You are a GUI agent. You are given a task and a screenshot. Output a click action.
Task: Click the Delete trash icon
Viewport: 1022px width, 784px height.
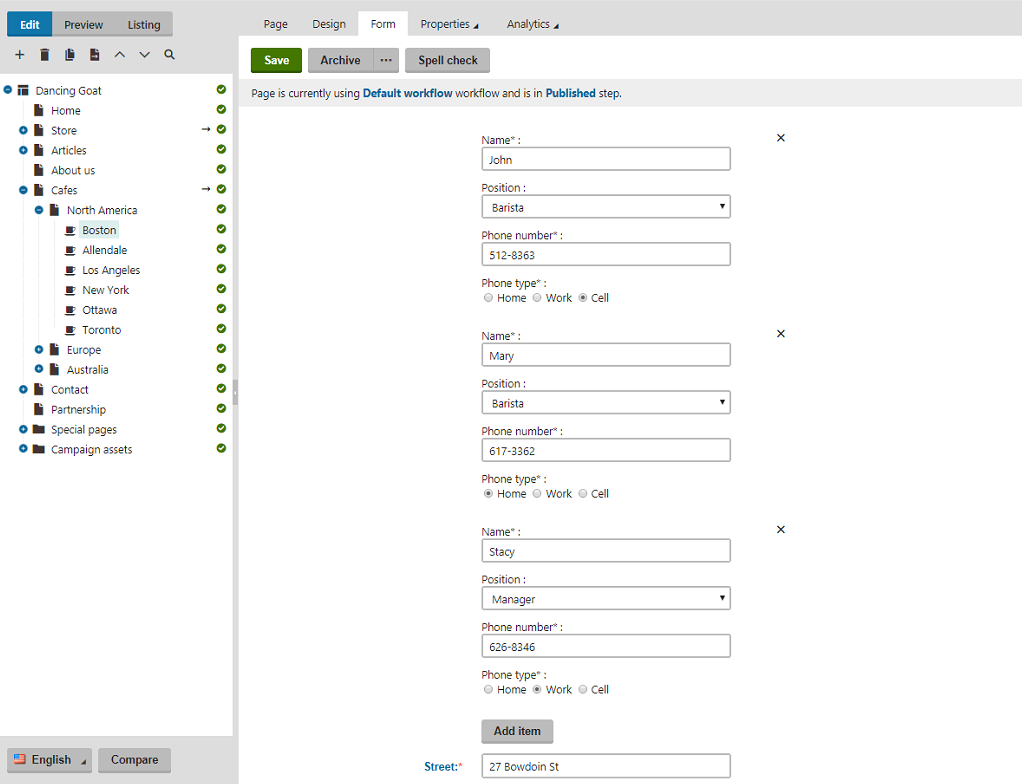pyautogui.click(x=44, y=55)
